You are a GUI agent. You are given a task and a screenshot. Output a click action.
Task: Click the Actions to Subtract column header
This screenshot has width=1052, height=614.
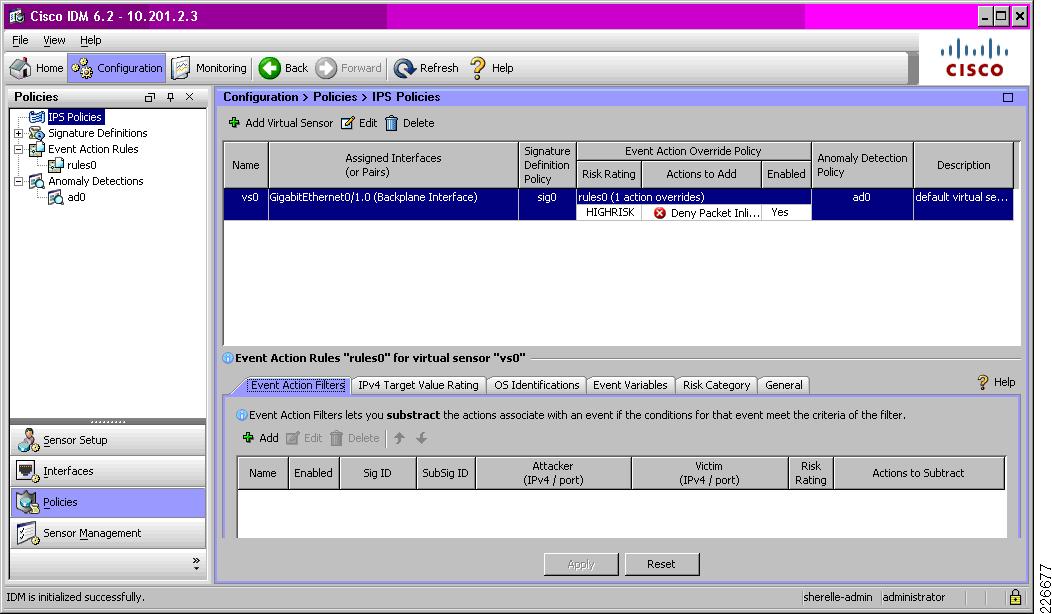point(918,473)
